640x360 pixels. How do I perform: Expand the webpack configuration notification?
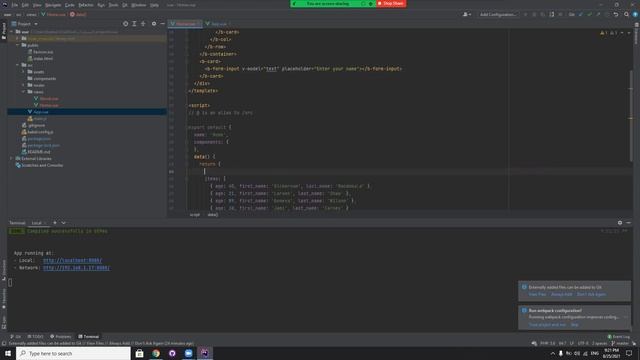click(625, 317)
